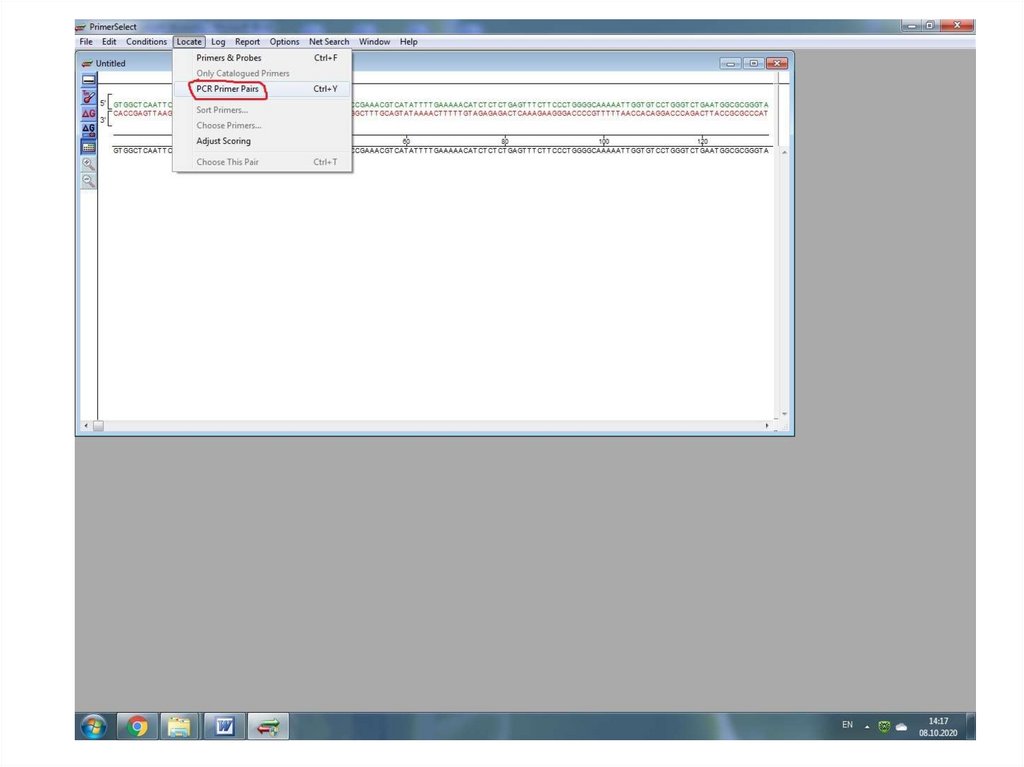
Task: Show hidden tray icons arrow
Action: [867, 726]
